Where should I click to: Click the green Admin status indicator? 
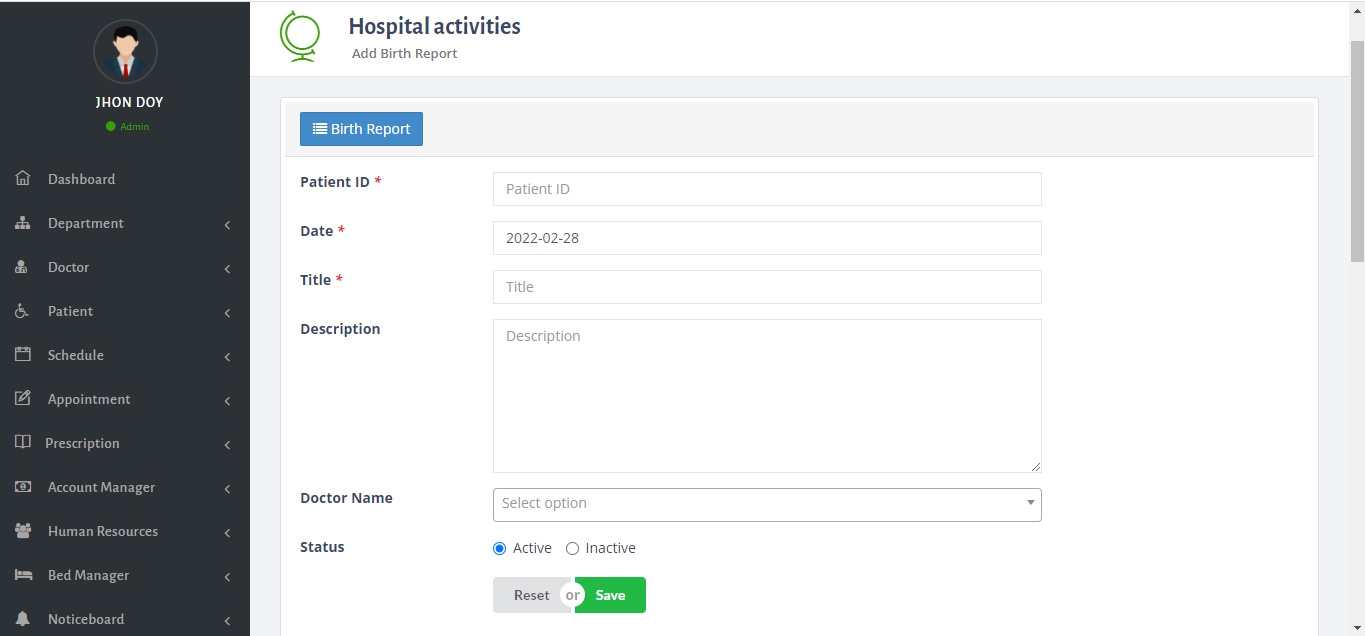[109, 126]
